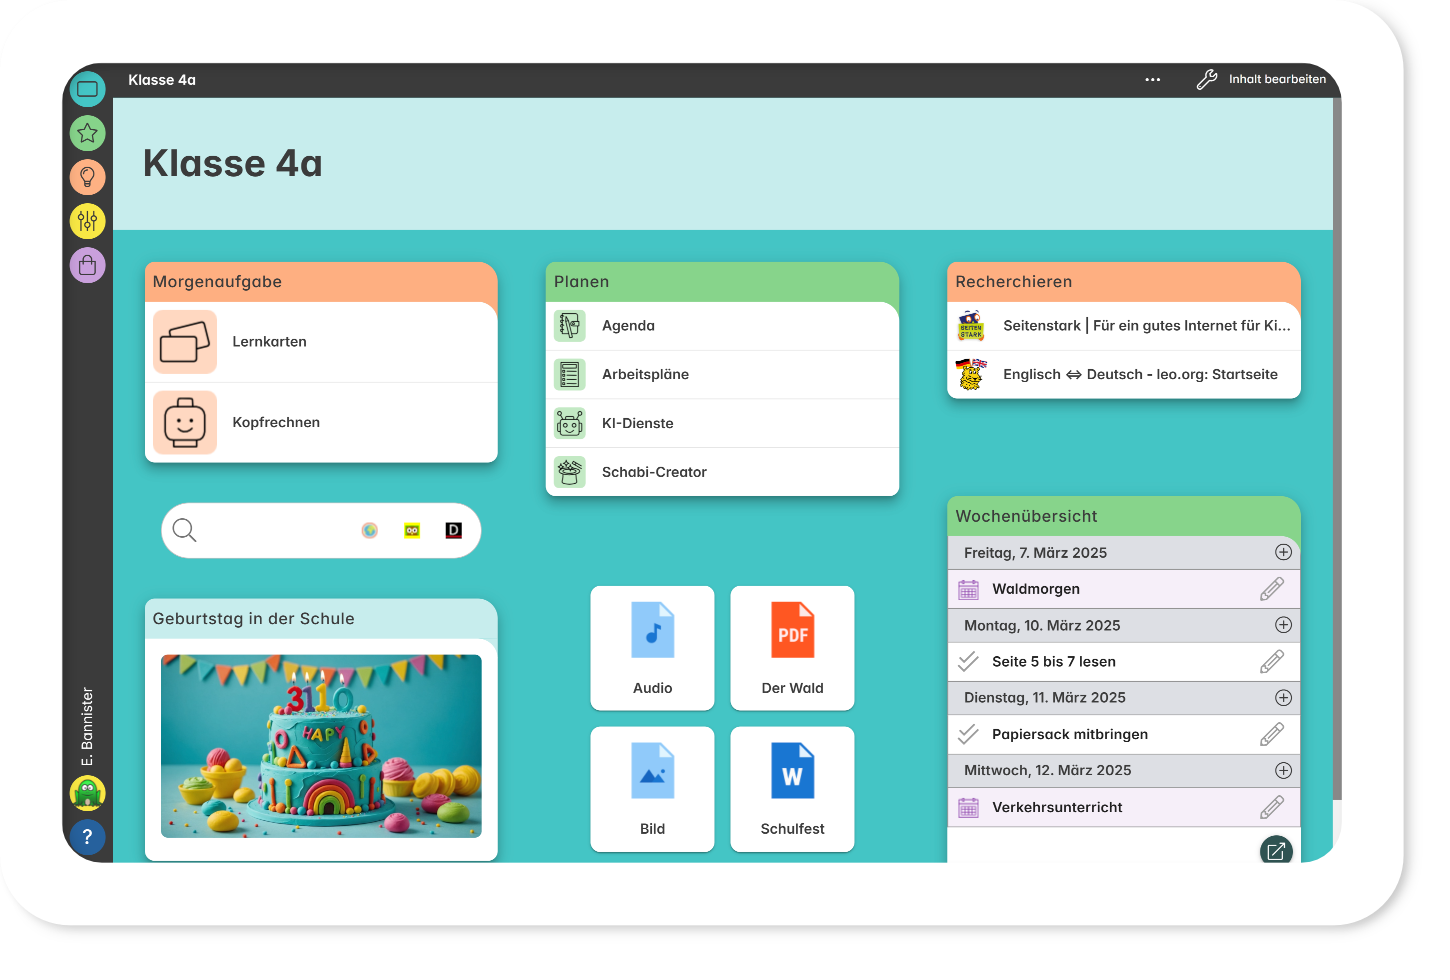The width and height of the screenshot is (1450, 980).
Task: Add entry to Mittwoch, 12. März 2025
Action: click(x=1283, y=771)
